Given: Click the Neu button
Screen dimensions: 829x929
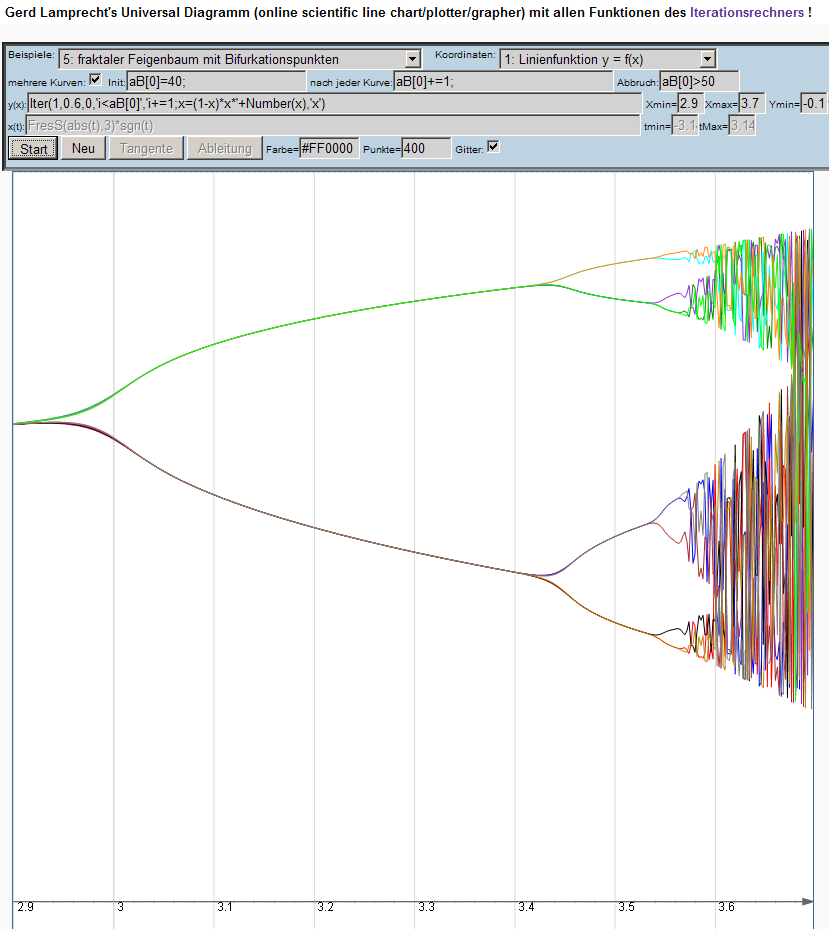Looking at the screenshot, I should point(84,149).
